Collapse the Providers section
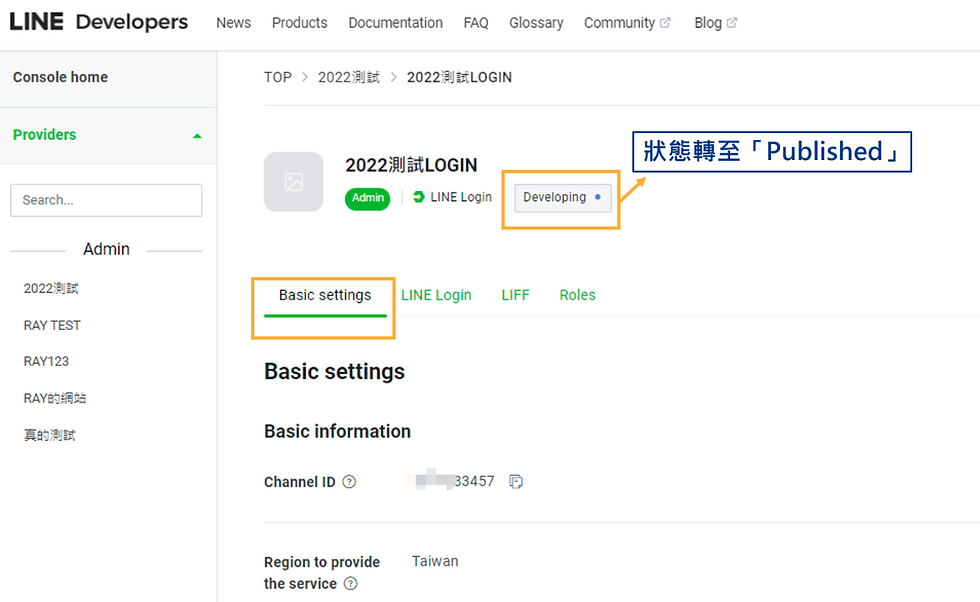Screen dimensions: 980x602 point(108,135)
